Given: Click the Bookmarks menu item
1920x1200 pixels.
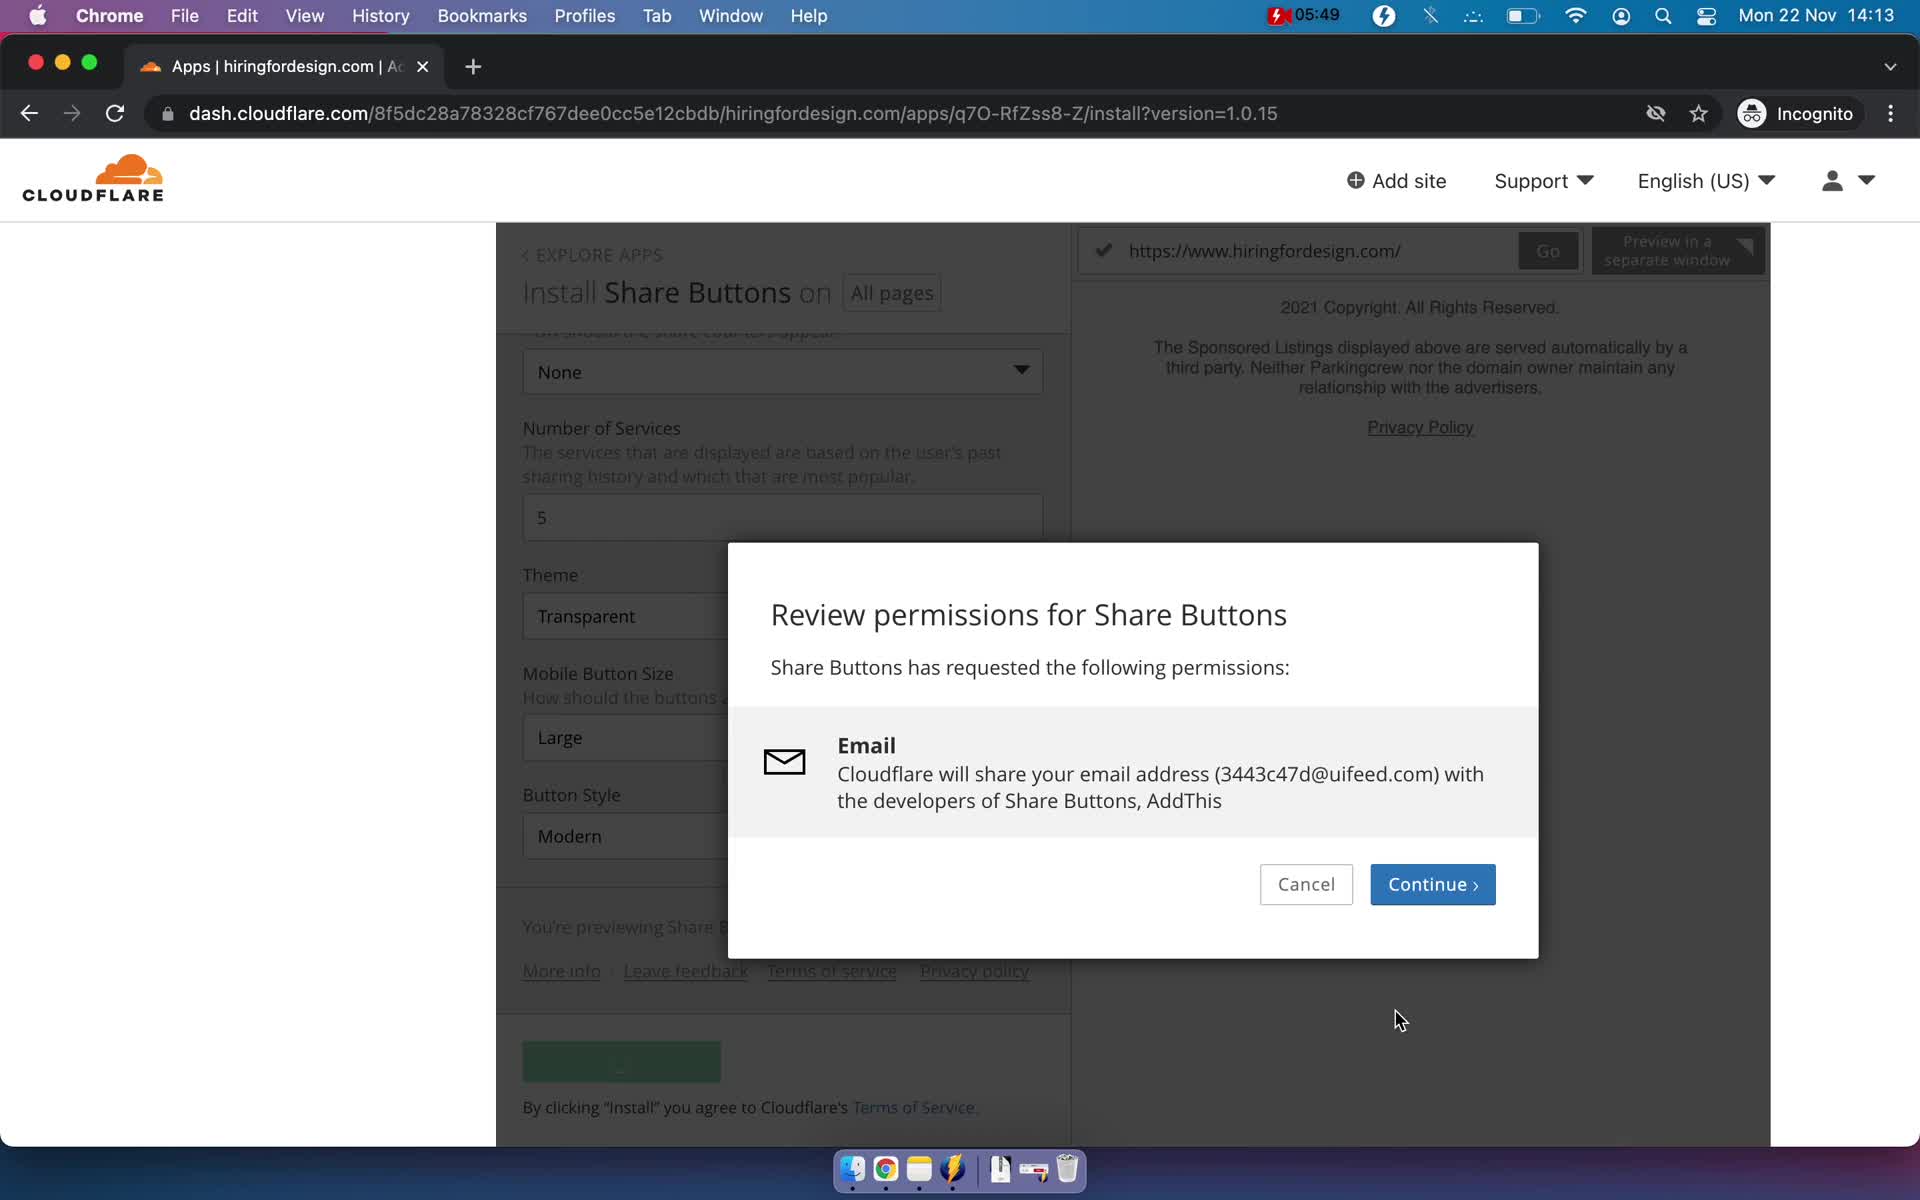Looking at the screenshot, I should [x=481, y=15].
